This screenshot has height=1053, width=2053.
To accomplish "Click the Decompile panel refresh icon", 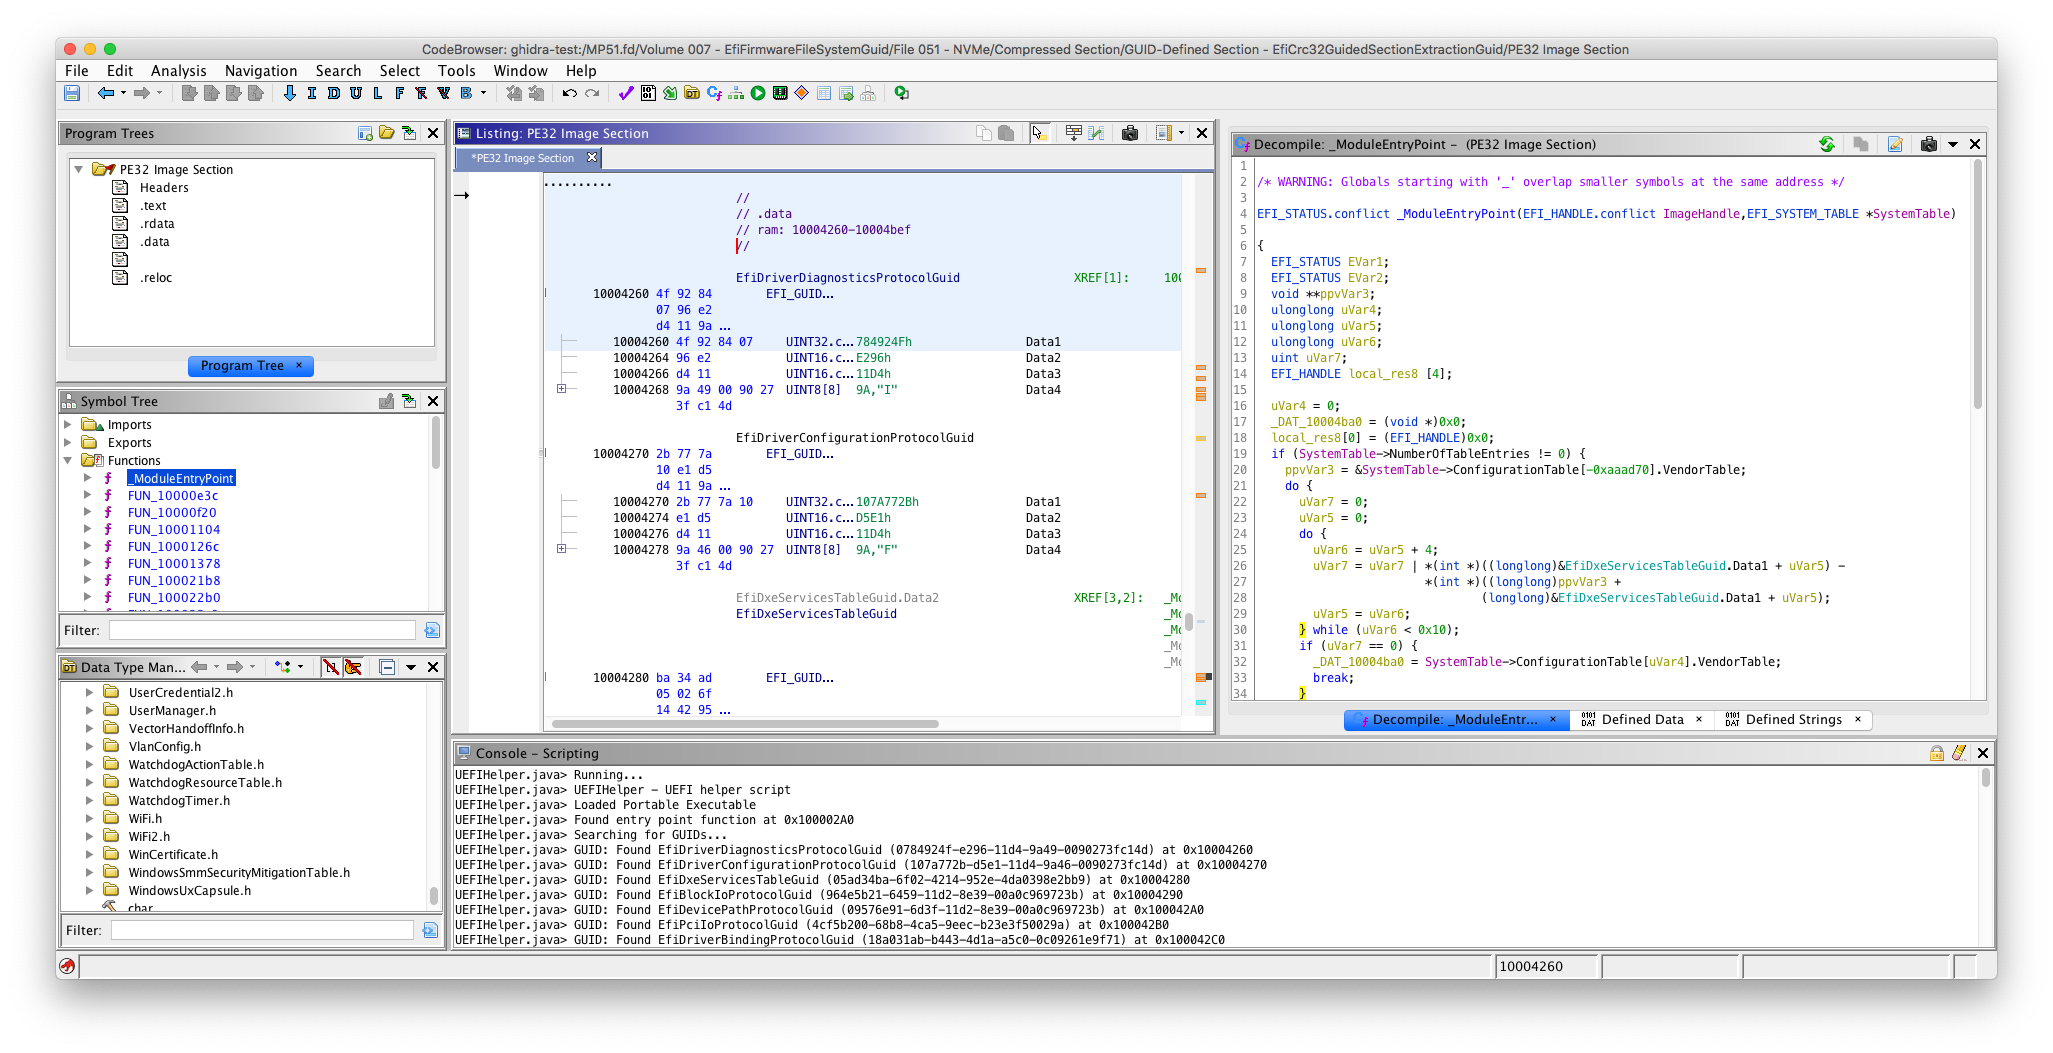I will [x=1827, y=144].
